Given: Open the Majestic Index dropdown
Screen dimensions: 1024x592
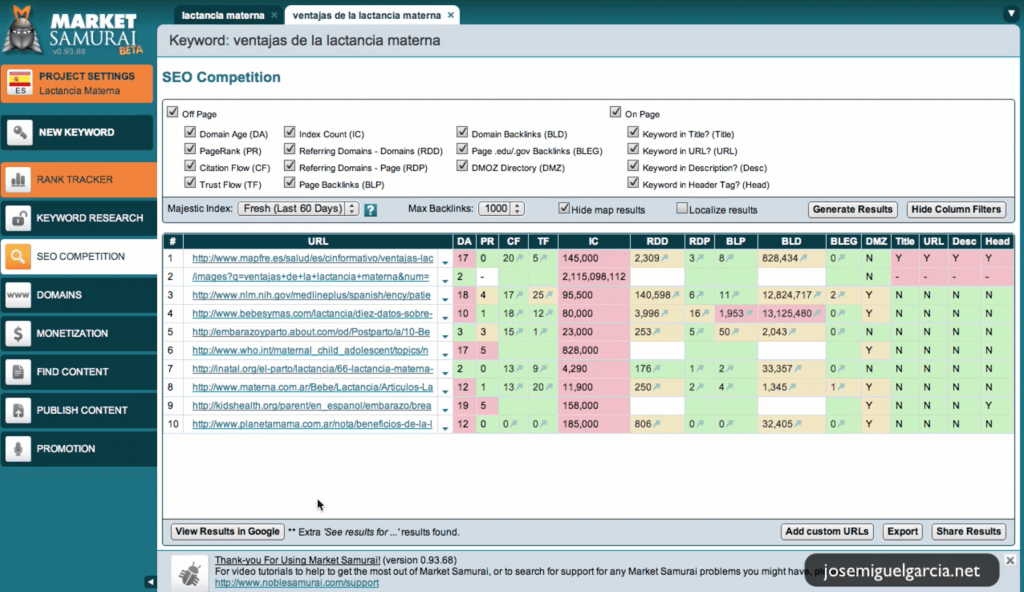Looking at the screenshot, I should pyautogui.click(x=298, y=208).
